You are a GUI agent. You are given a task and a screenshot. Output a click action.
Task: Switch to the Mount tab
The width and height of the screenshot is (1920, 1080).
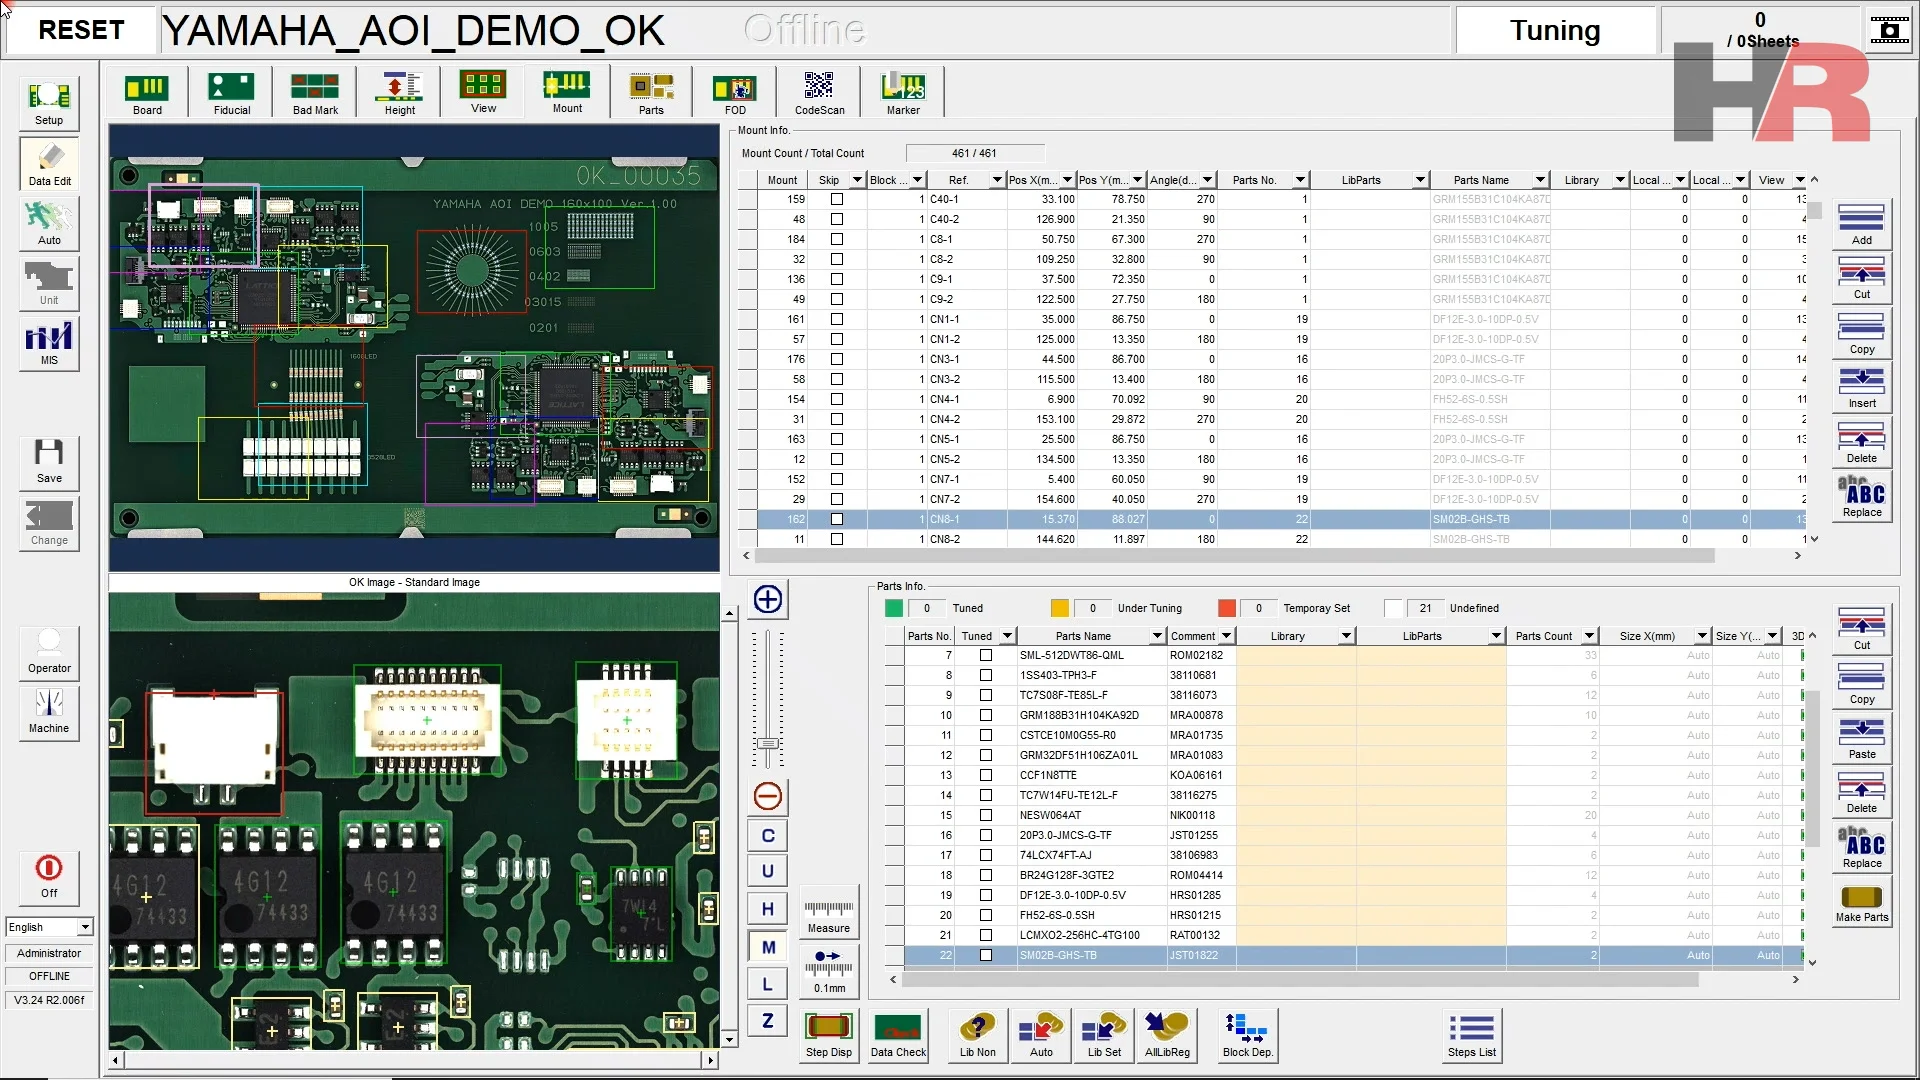click(x=567, y=91)
